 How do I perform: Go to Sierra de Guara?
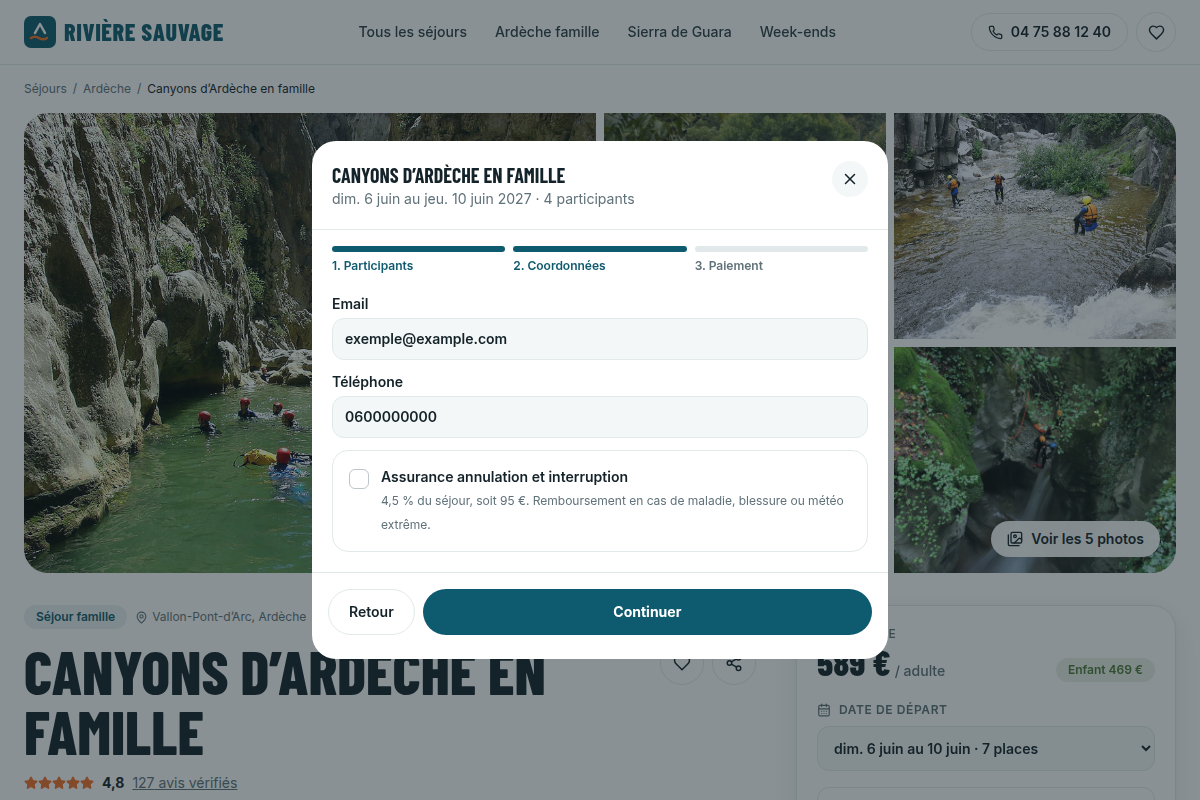(x=679, y=32)
